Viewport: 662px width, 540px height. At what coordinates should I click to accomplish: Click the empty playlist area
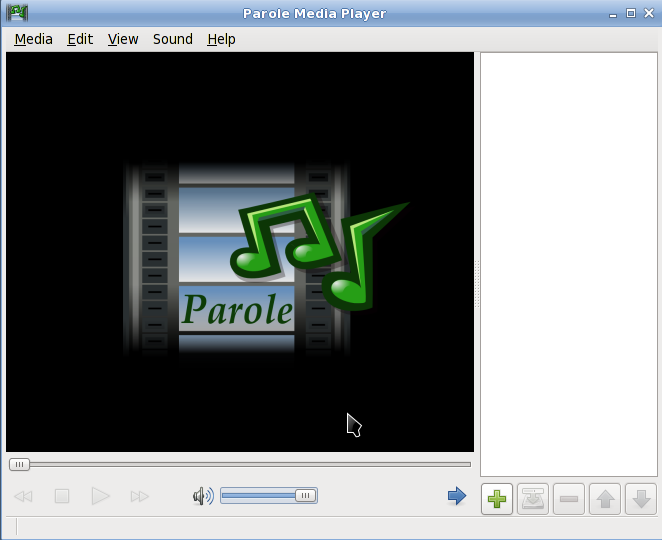point(569,264)
